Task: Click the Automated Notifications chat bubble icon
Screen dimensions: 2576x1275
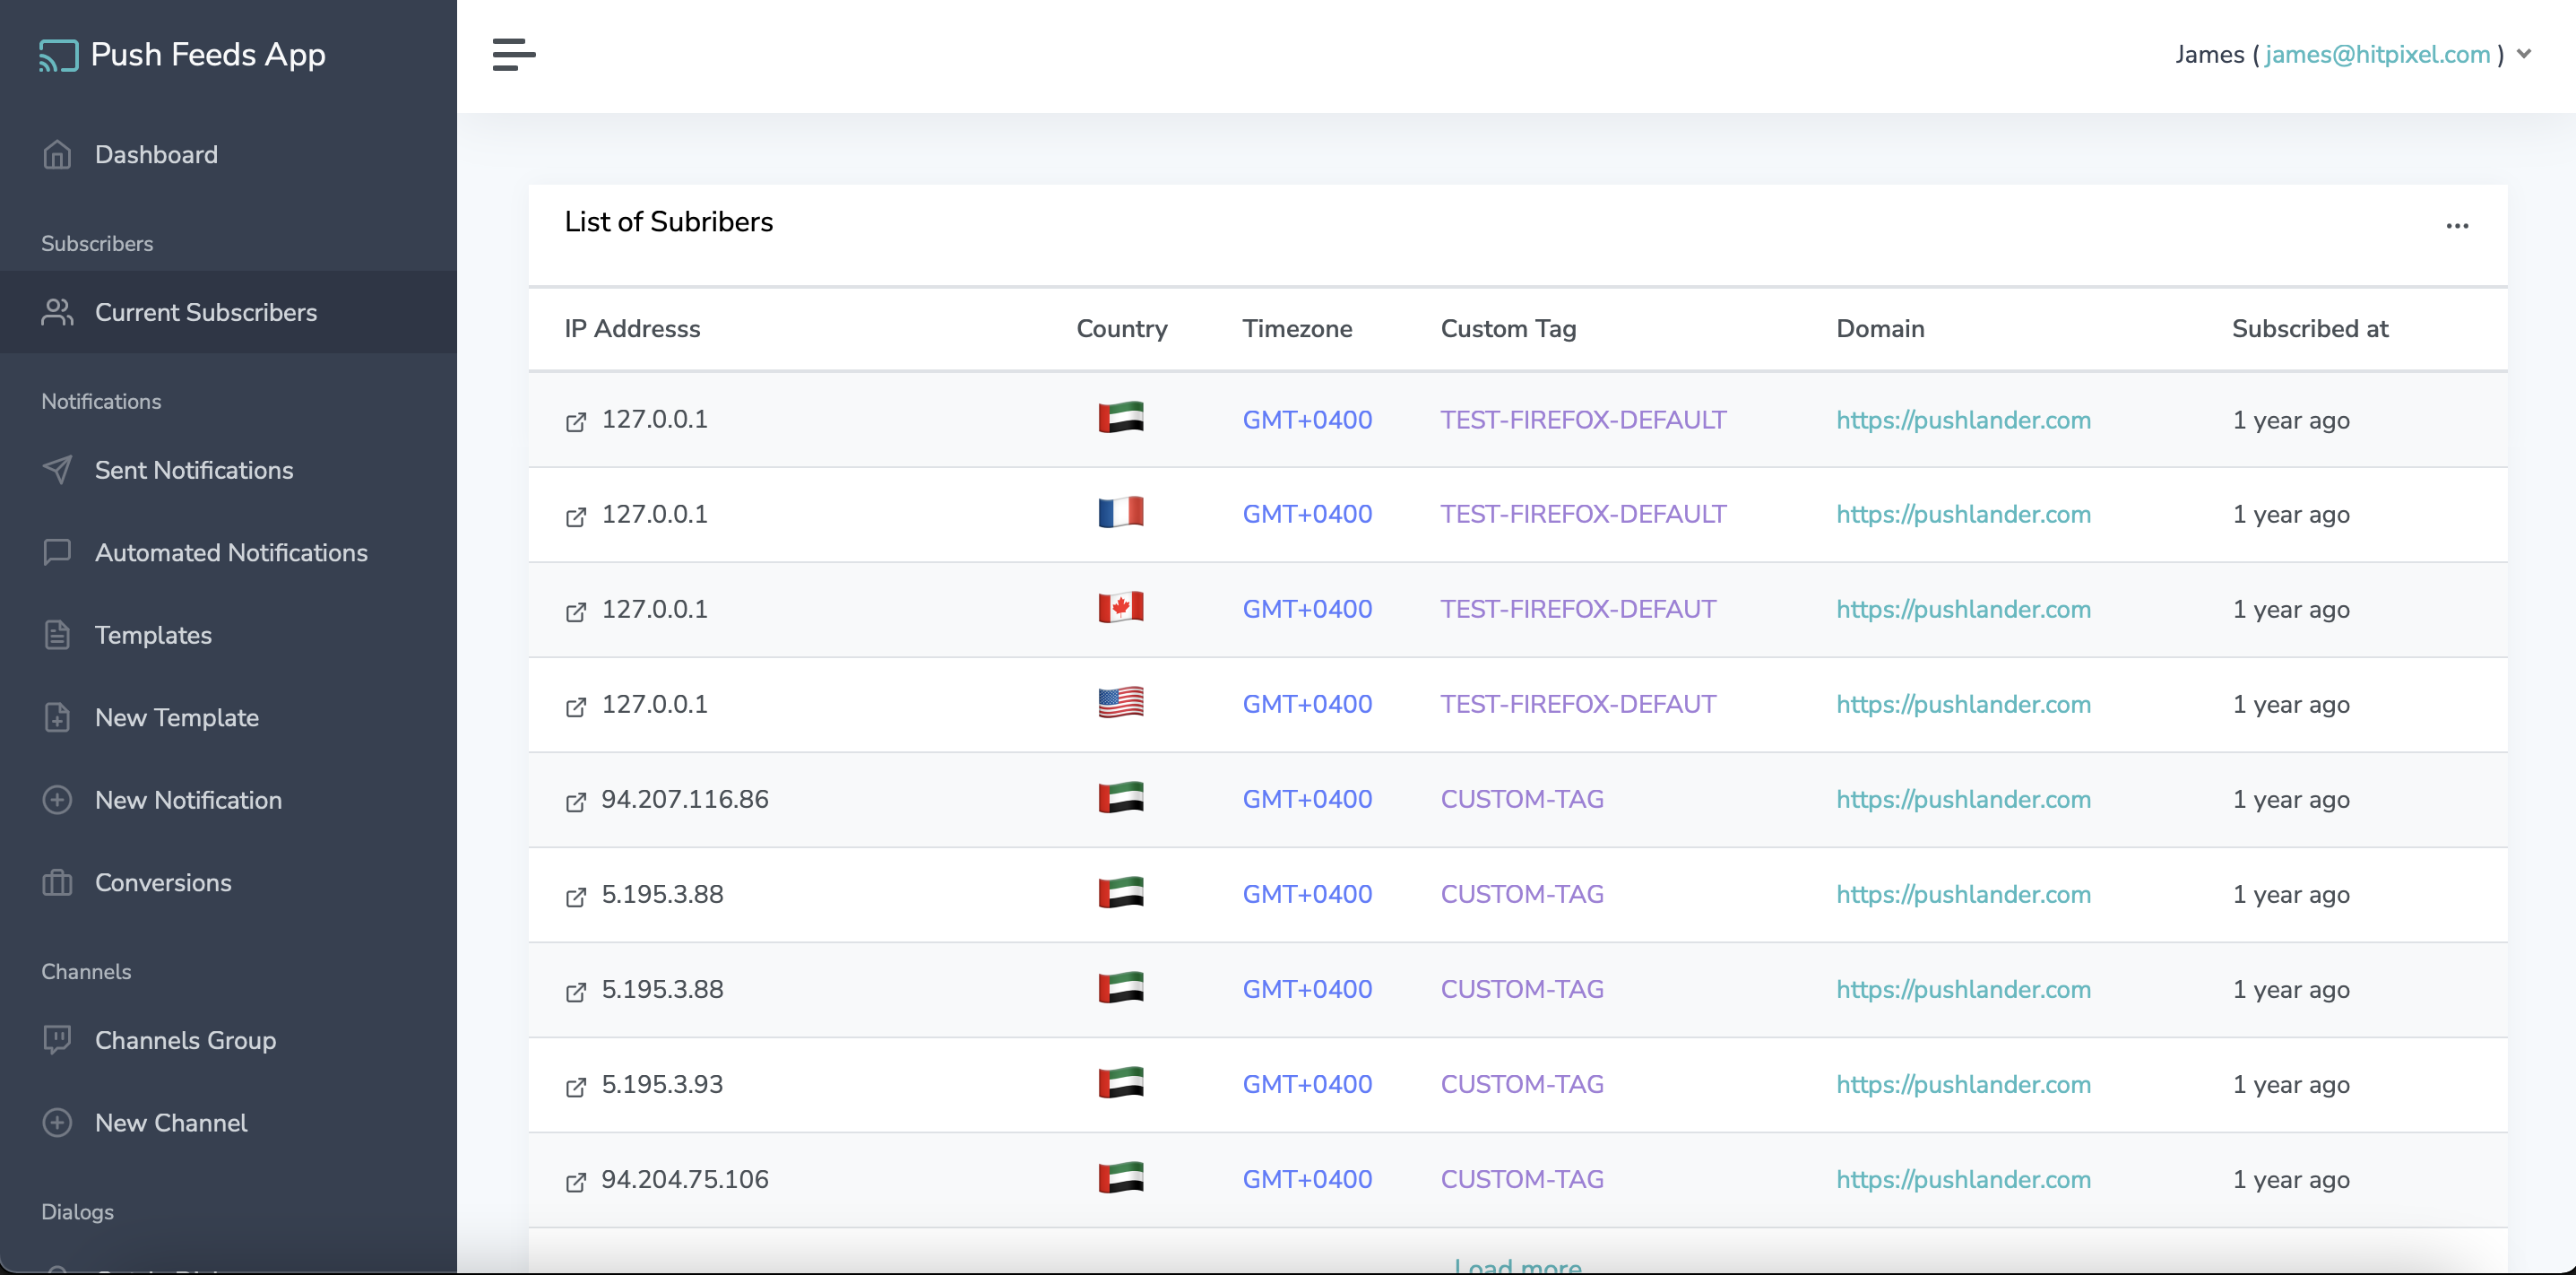Action: point(57,552)
